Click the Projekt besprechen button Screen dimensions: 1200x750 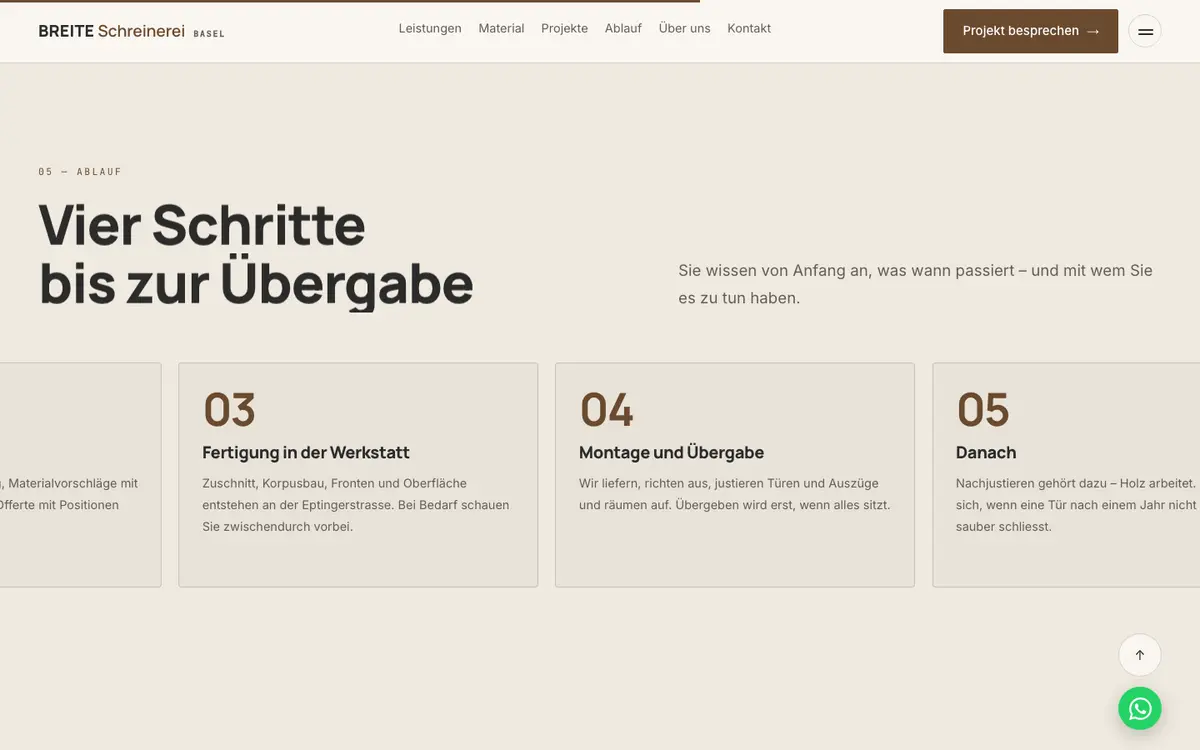[1030, 31]
